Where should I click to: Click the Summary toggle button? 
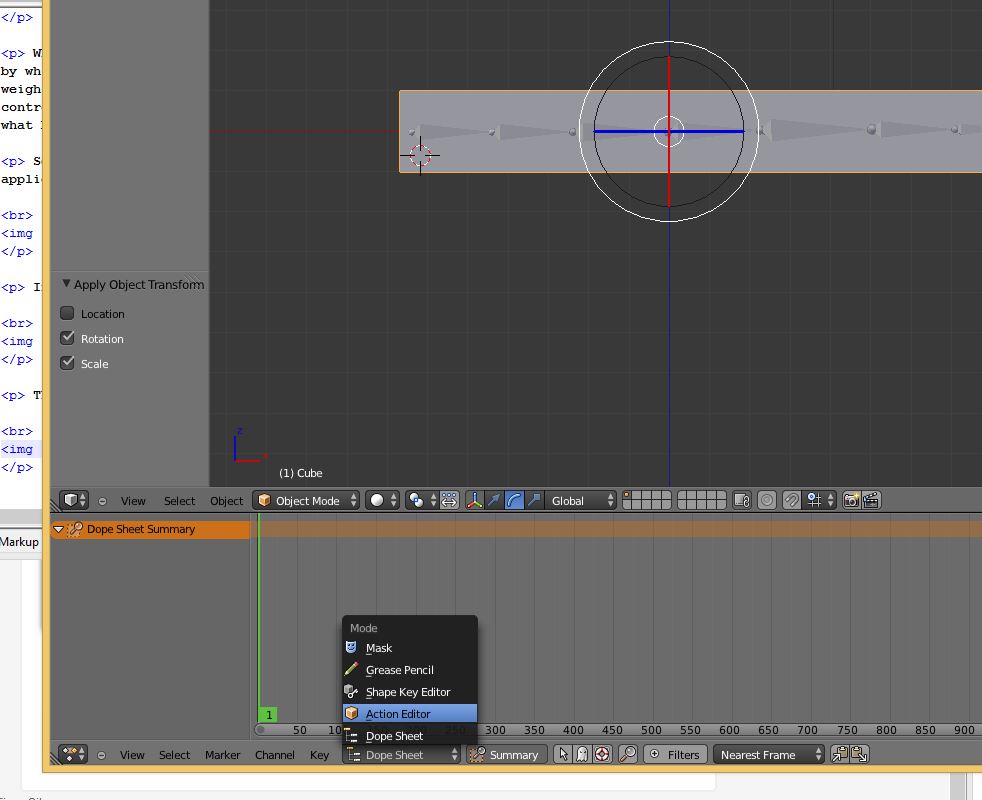click(x=506, y=755)
